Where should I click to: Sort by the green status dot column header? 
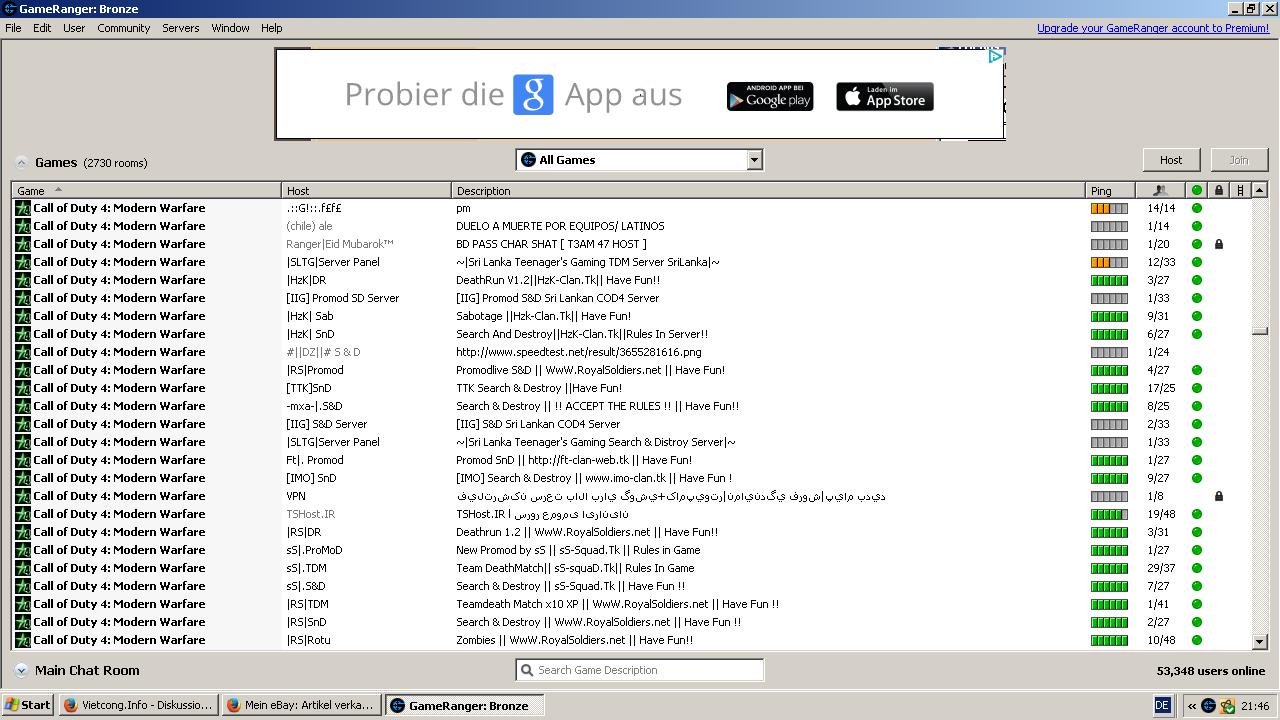coord(1197,190)
